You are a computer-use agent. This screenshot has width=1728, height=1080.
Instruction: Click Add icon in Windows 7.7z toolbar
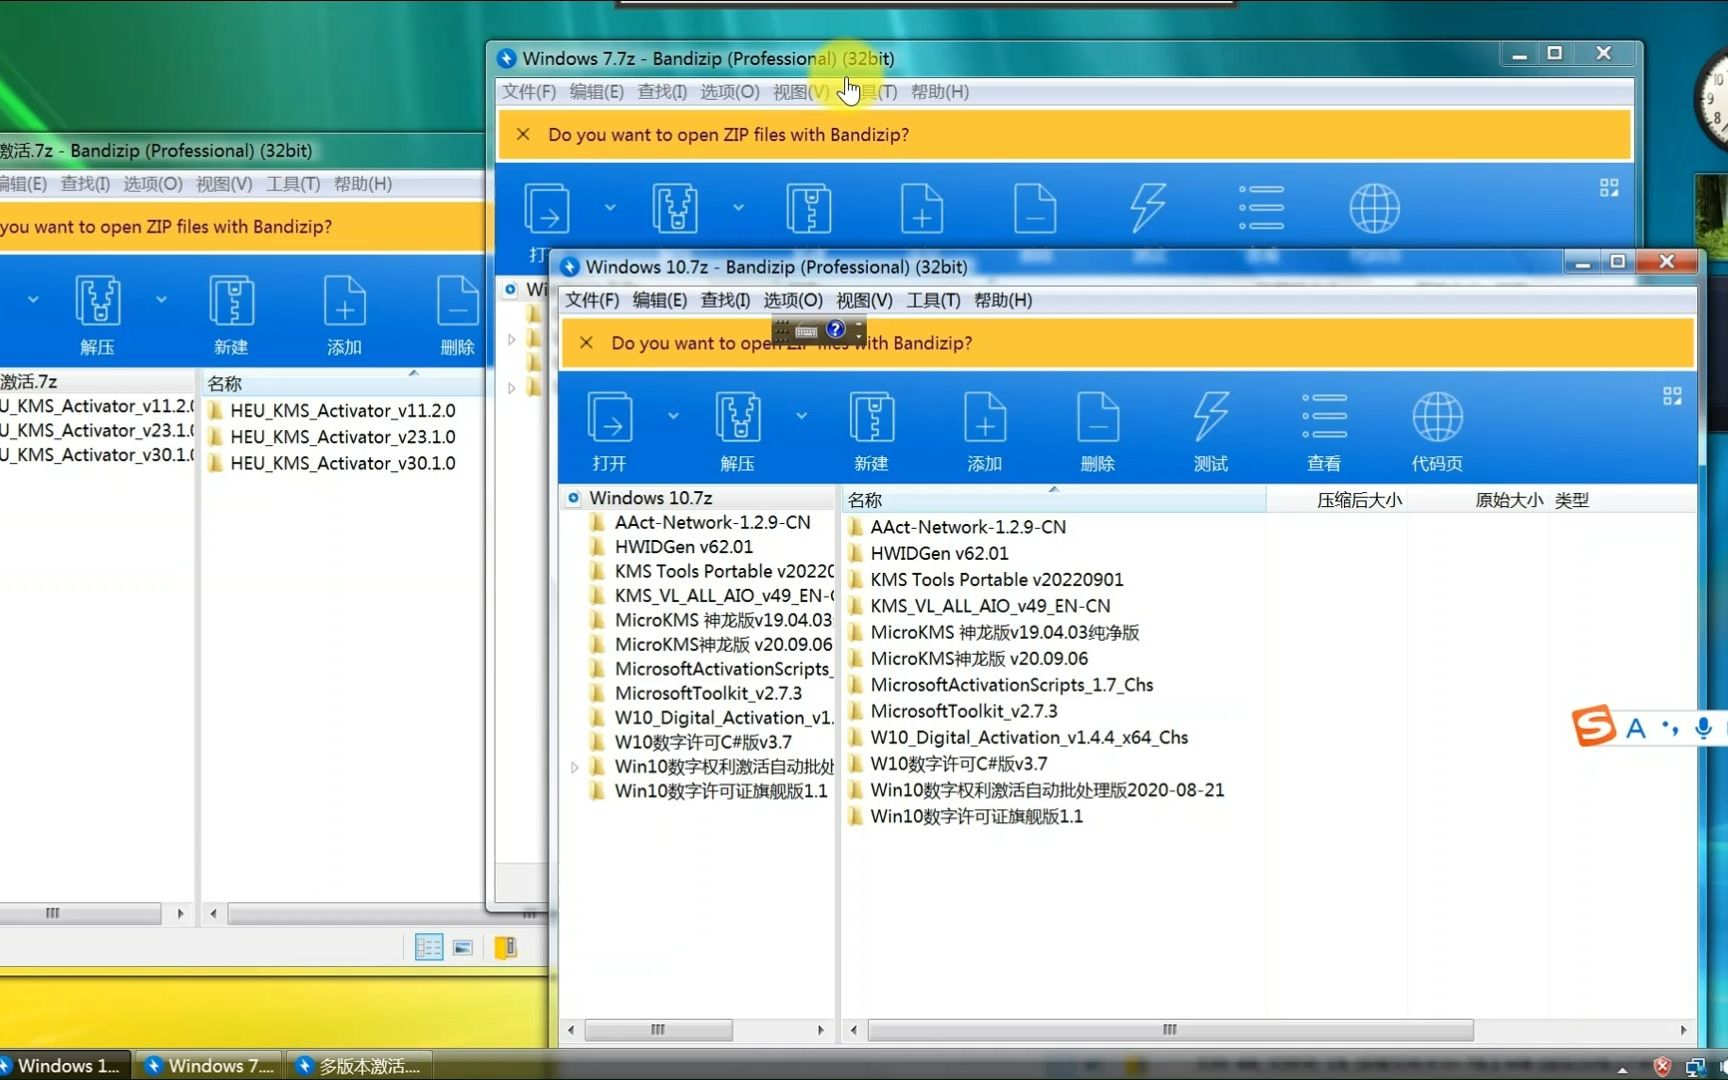[x=922, y=209]
